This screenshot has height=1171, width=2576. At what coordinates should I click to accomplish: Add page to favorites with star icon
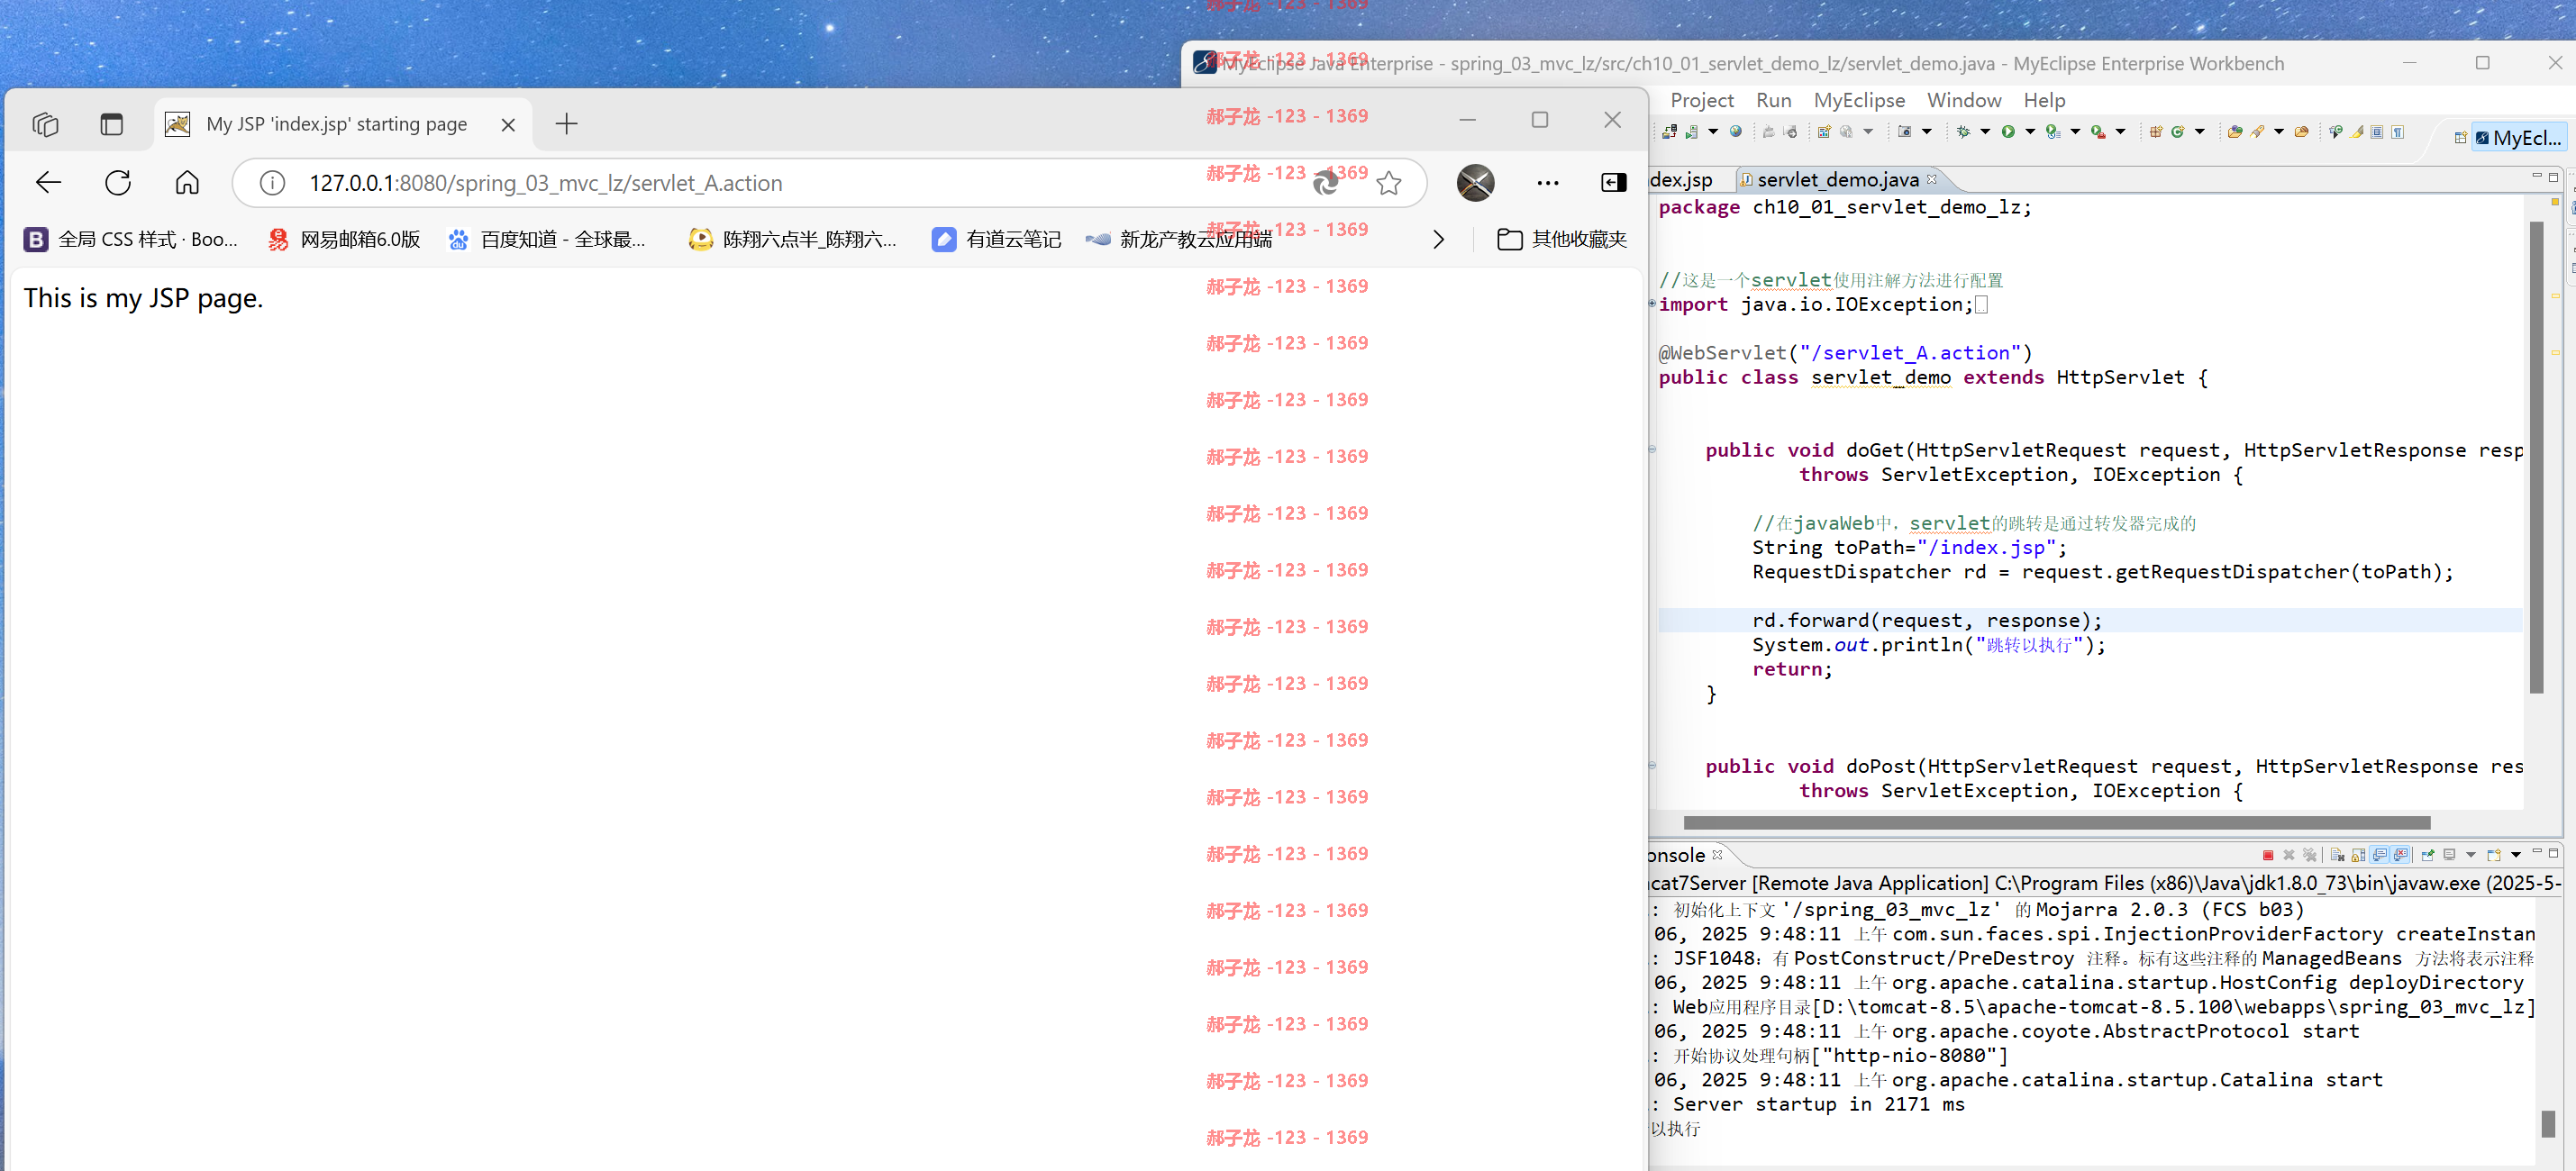pos(1388,183)
